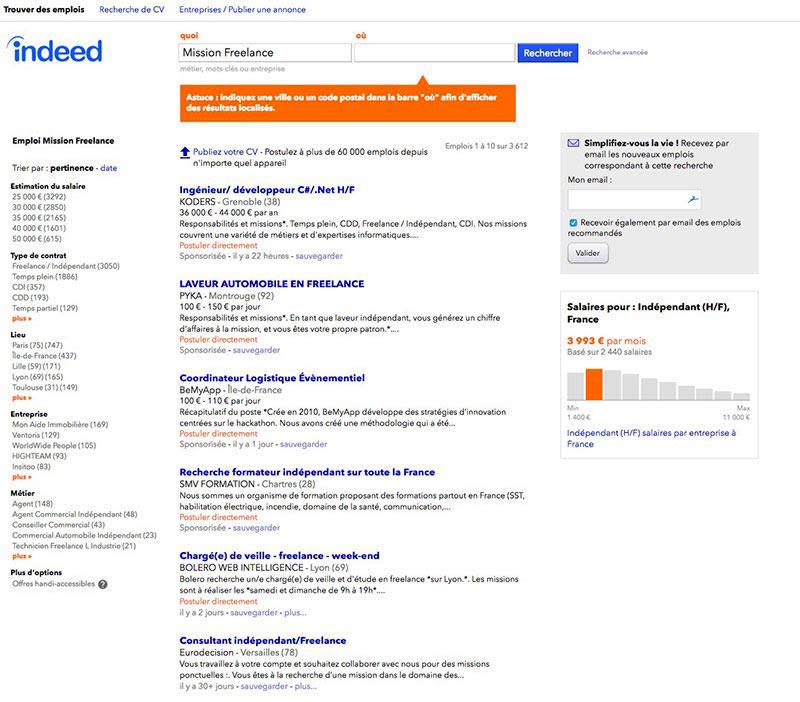Click the Indeed logo
This screenshot has height=702, width=800.
coord(55,50)
